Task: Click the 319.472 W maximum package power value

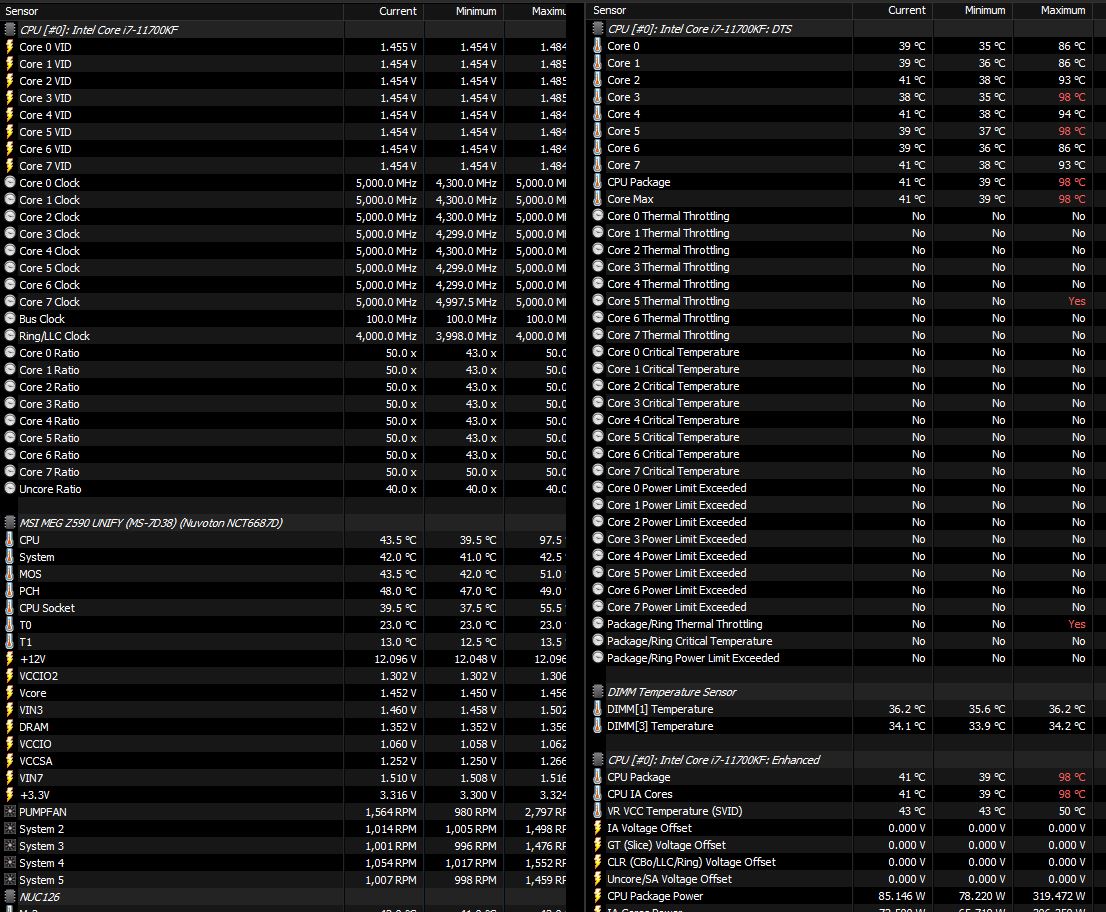Action: (x=1057, y=896)
